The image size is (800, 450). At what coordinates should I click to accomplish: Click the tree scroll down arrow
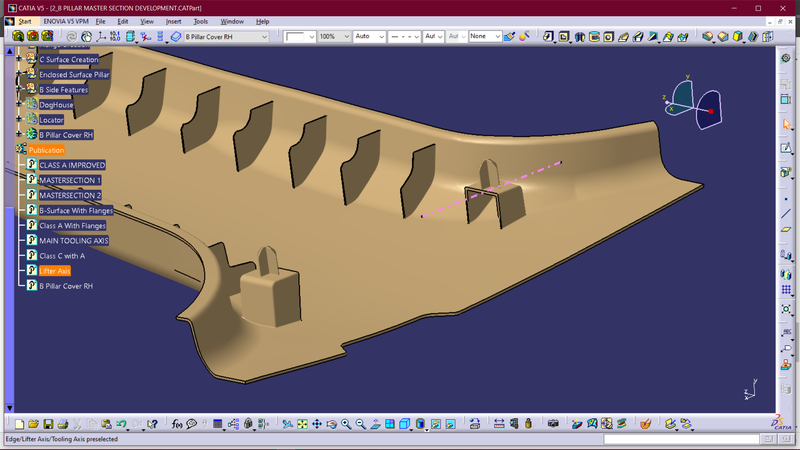point(10,408)
